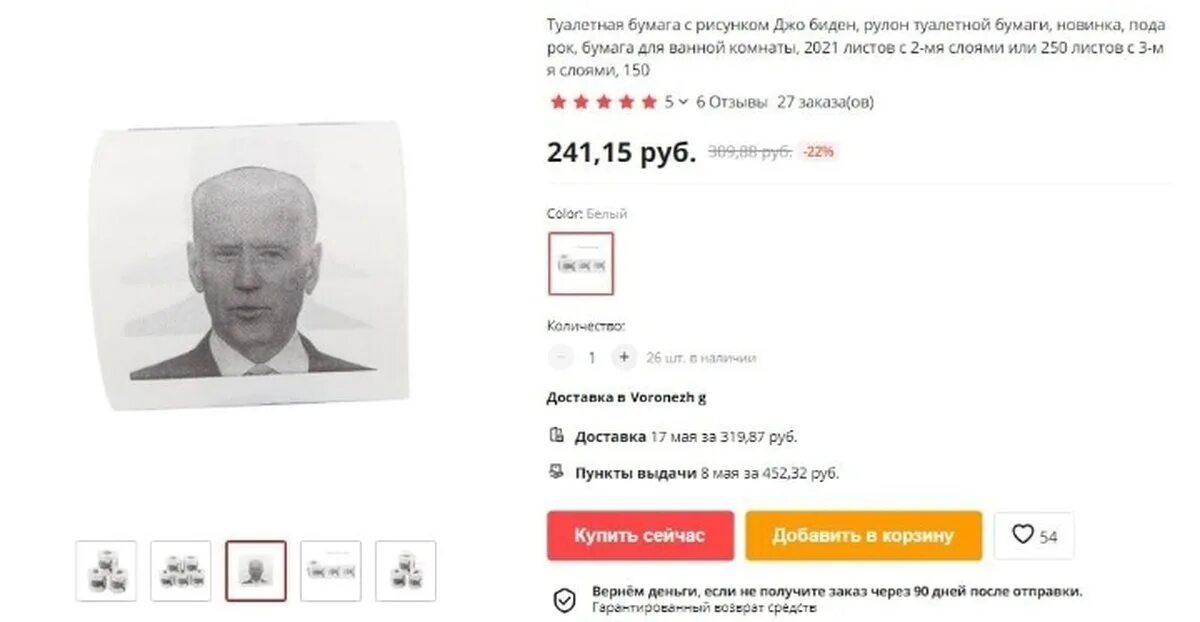Select the Белый color variant swatch
1200x622 pixels.
[581, 264]
